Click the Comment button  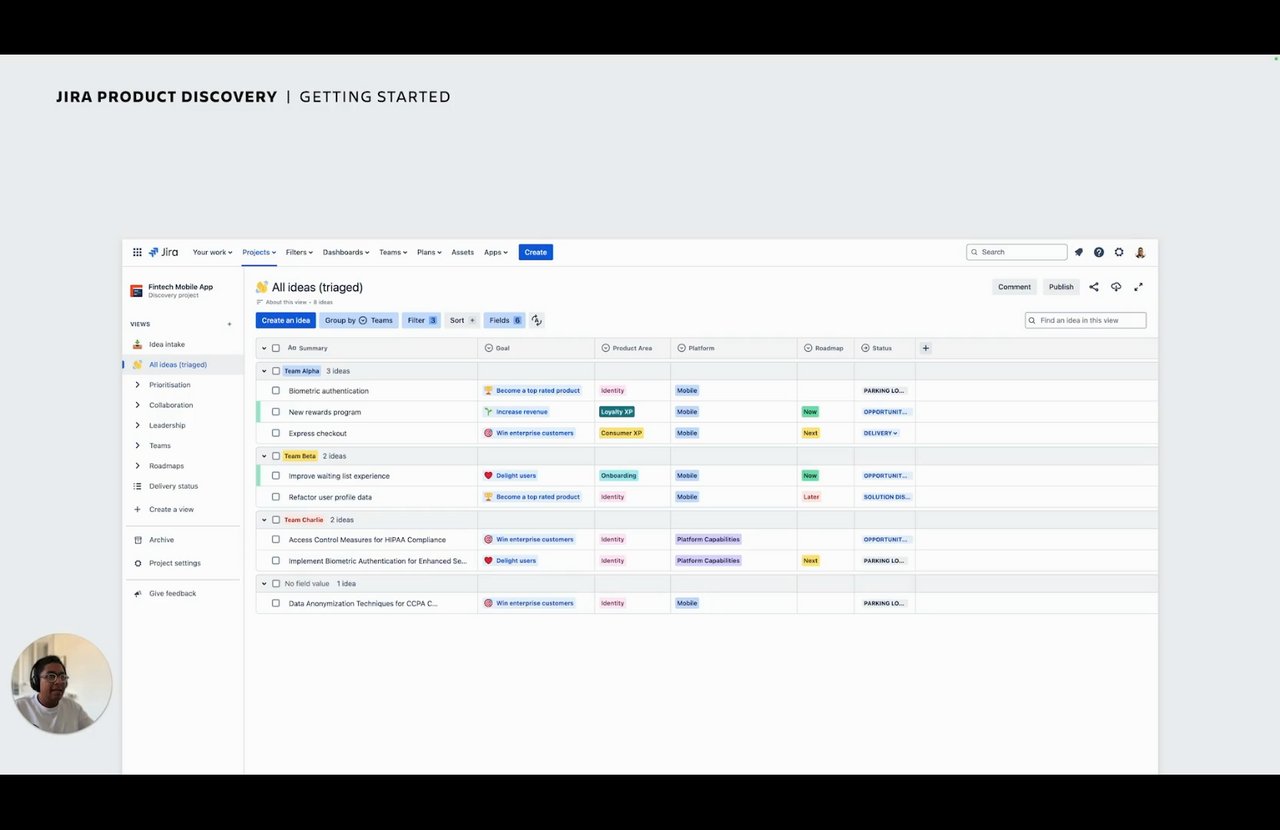pos(1014,287)
